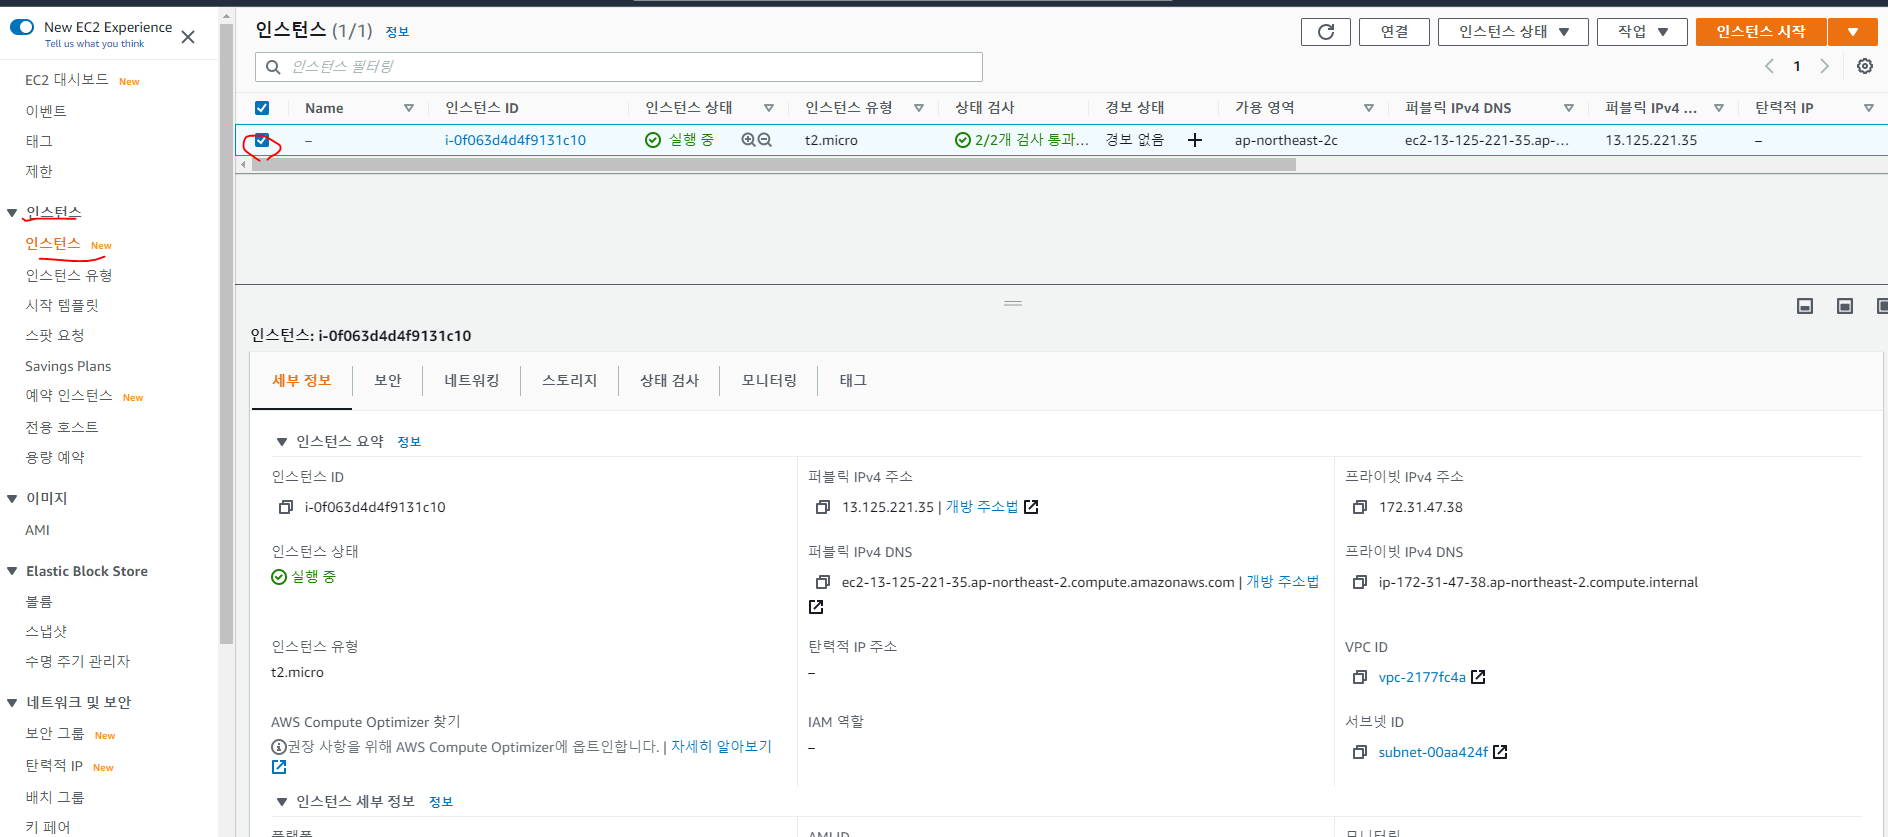Click the horizontal scrollbar under instance table
The height and width of the screenshot is (837, 1888).
[x=773, y=165]
